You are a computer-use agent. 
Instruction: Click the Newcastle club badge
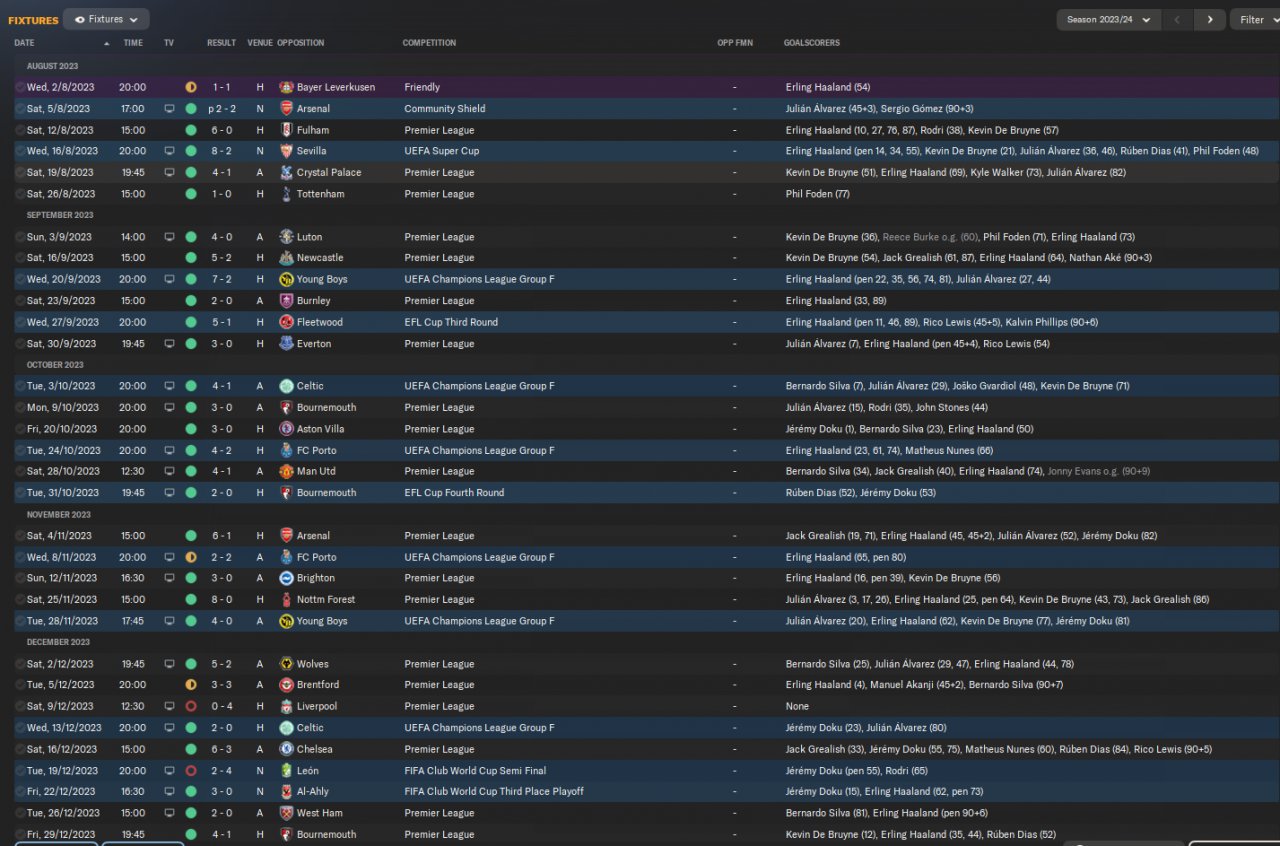tap(286, 258)
